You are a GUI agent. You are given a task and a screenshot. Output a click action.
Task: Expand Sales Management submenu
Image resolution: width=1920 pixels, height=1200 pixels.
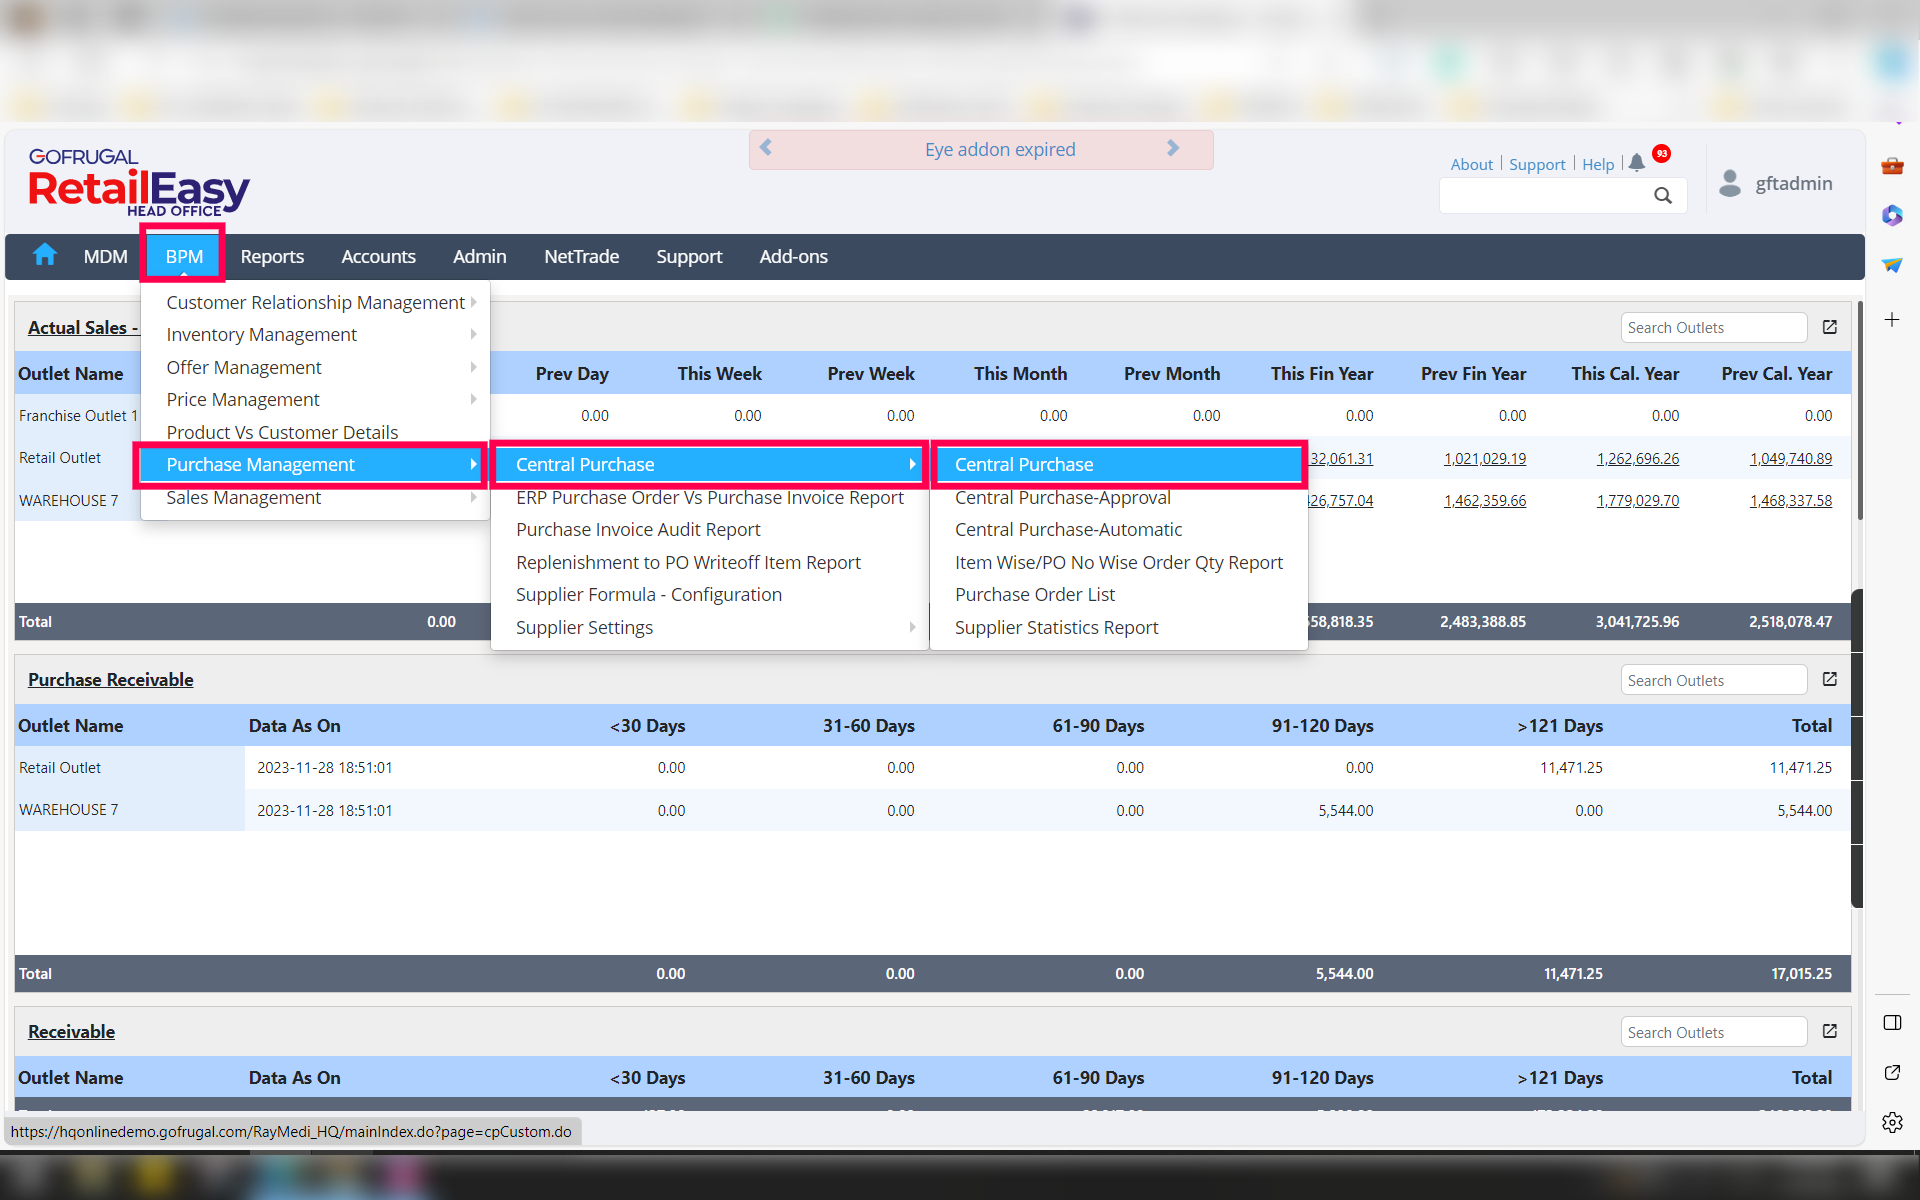point(244,498)
